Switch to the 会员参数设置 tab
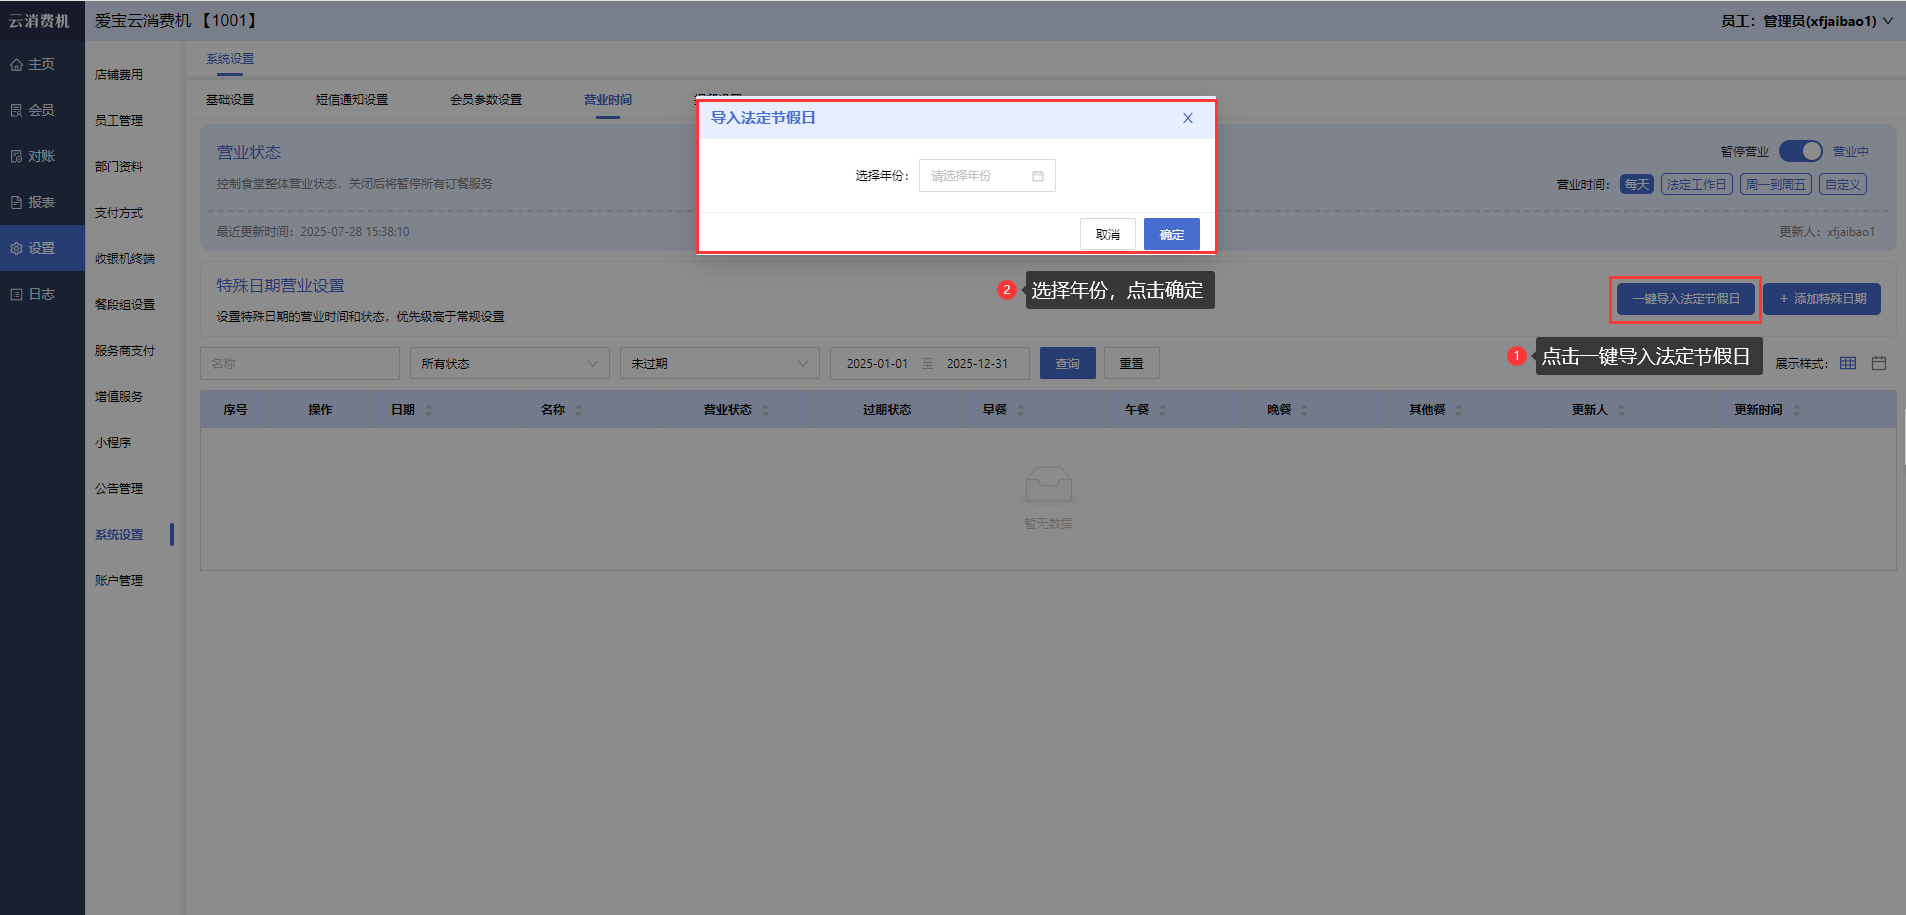The image size is (1906, 915). (486, 100)
